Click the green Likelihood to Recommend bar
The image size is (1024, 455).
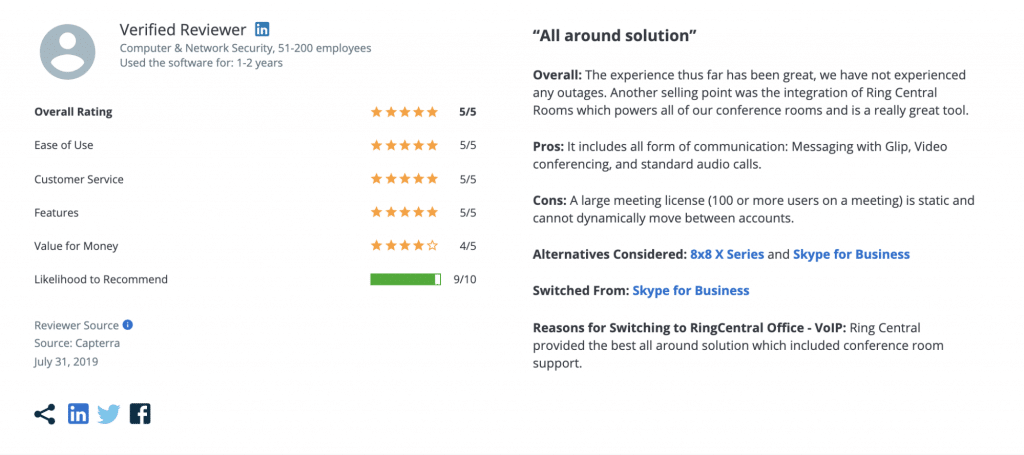[x=405, y=279]
